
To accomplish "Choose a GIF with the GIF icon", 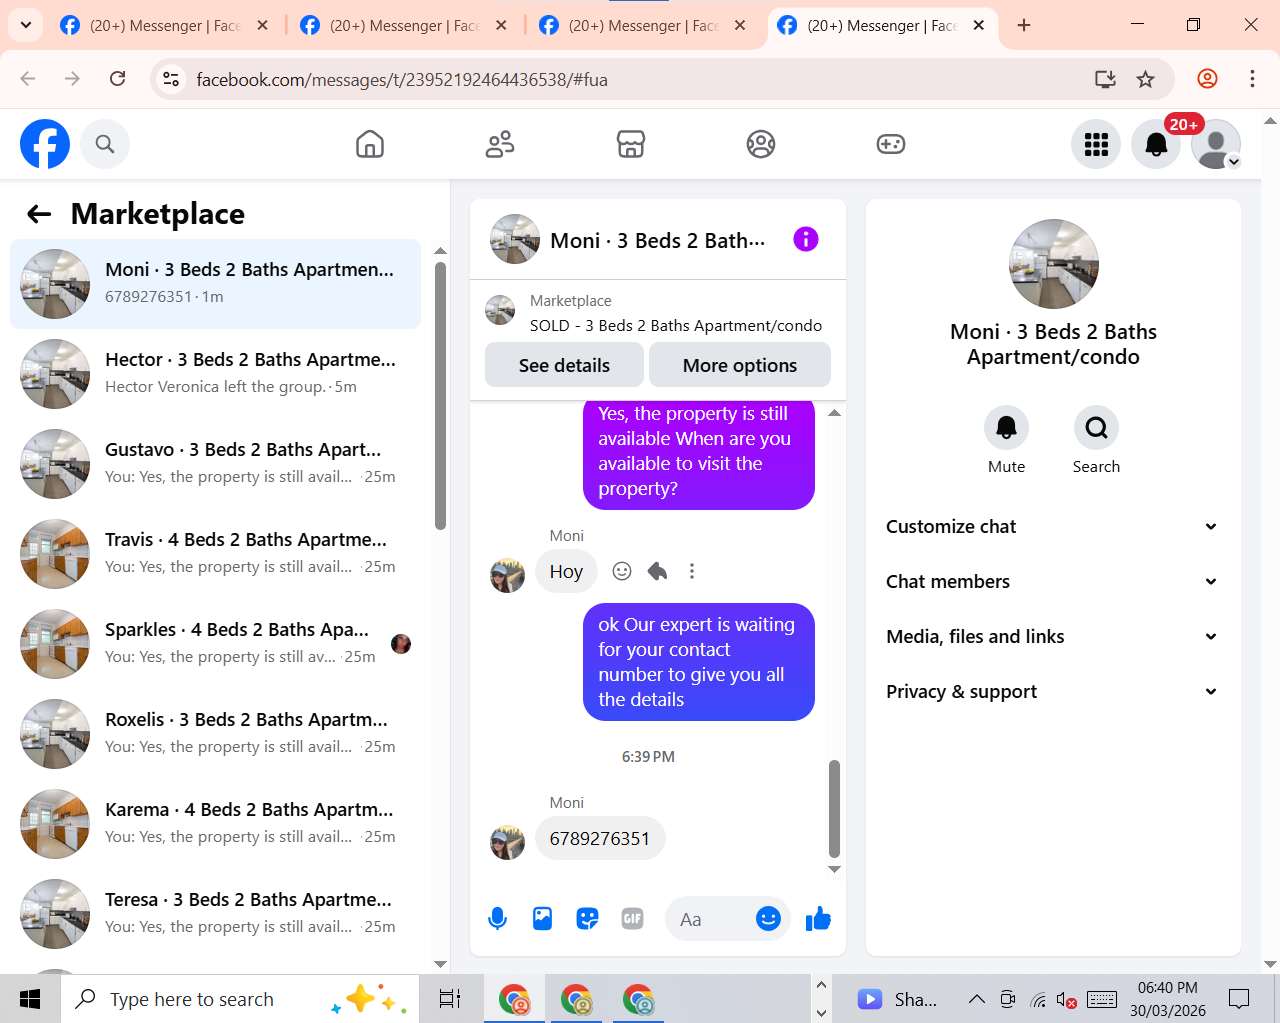I will 632,918.
